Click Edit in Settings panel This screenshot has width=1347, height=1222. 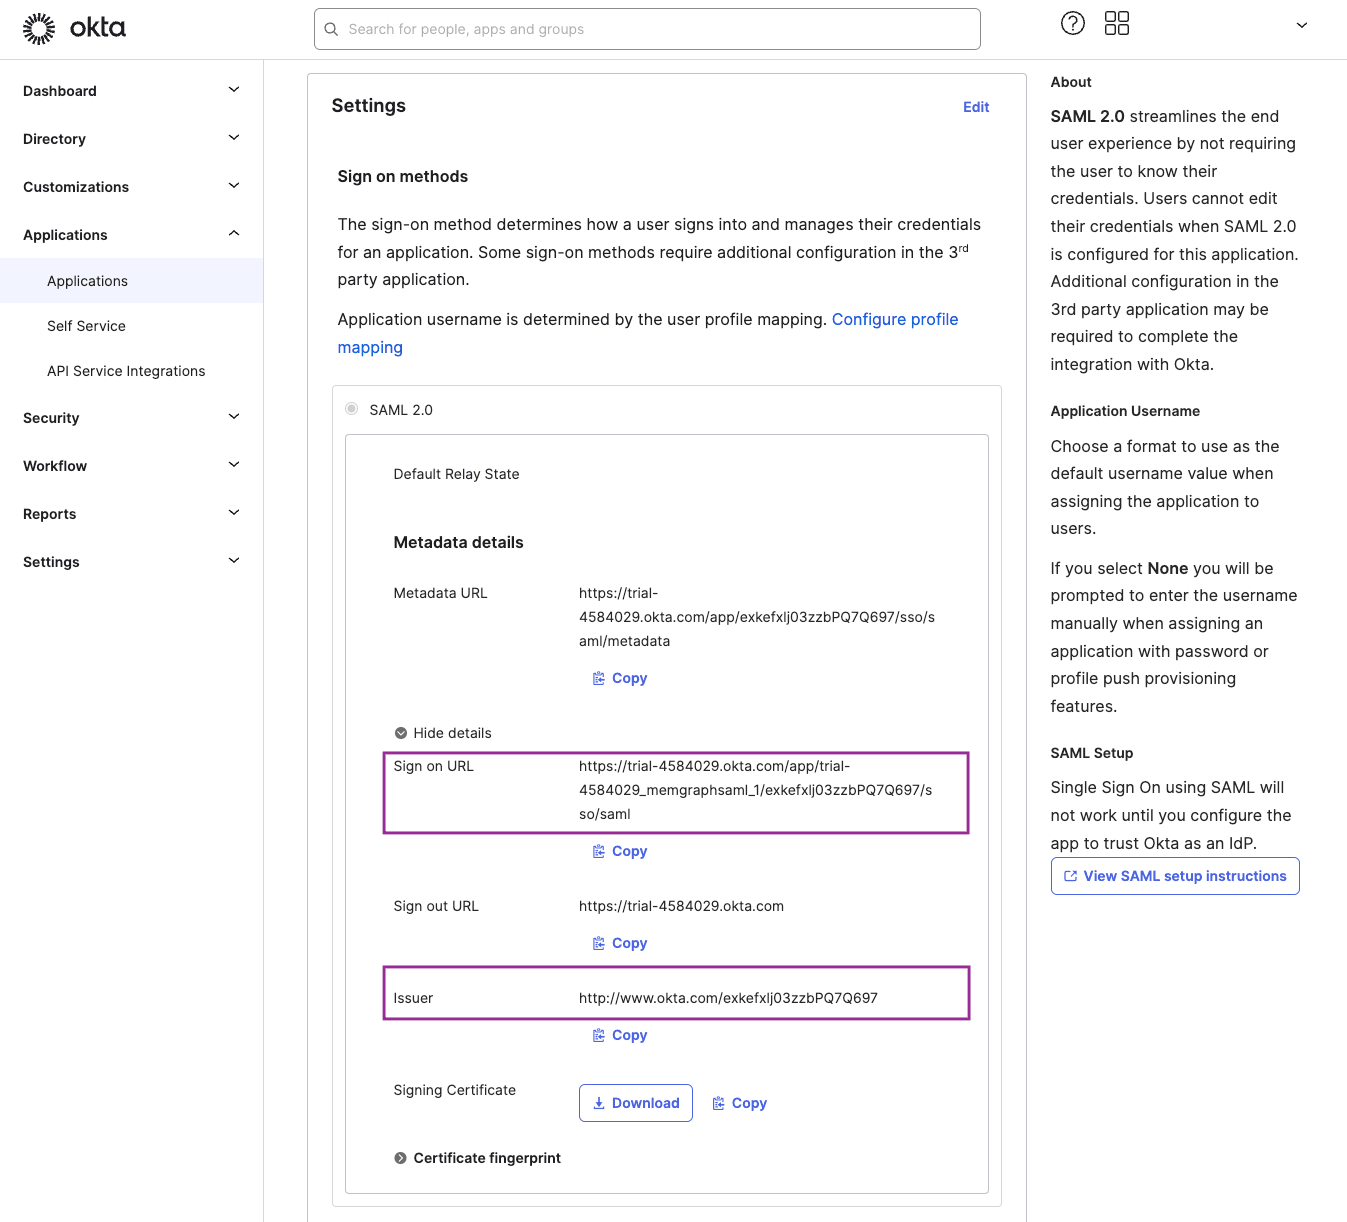[x=976, y=107]
